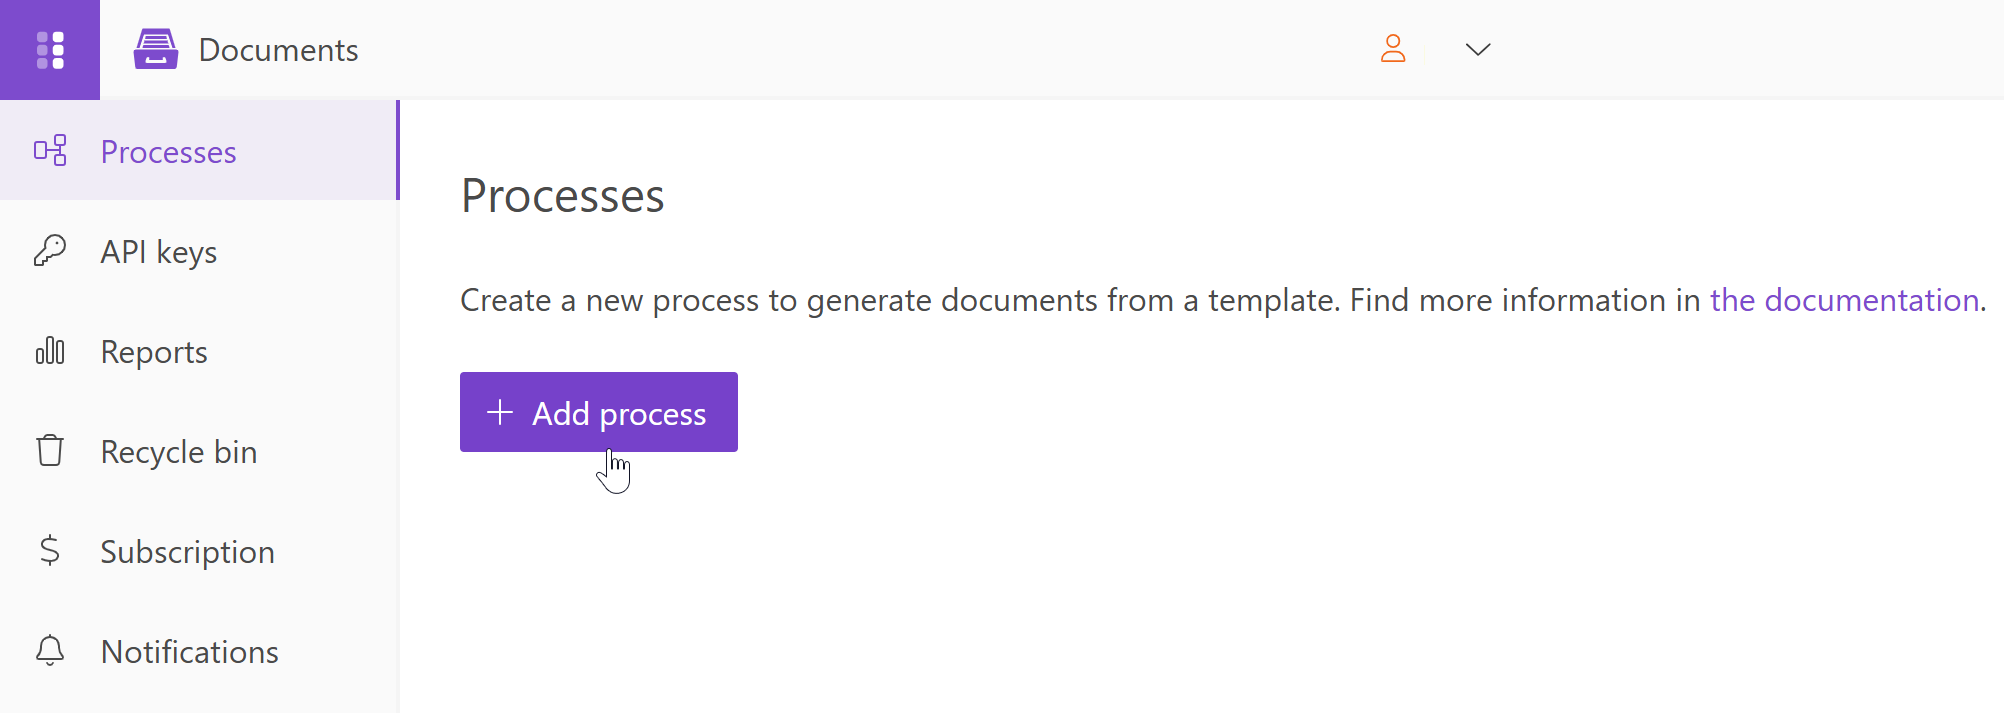Click the Documents title in the header
The height and width of the screenshot is (713, 2004).
[278, 49]
